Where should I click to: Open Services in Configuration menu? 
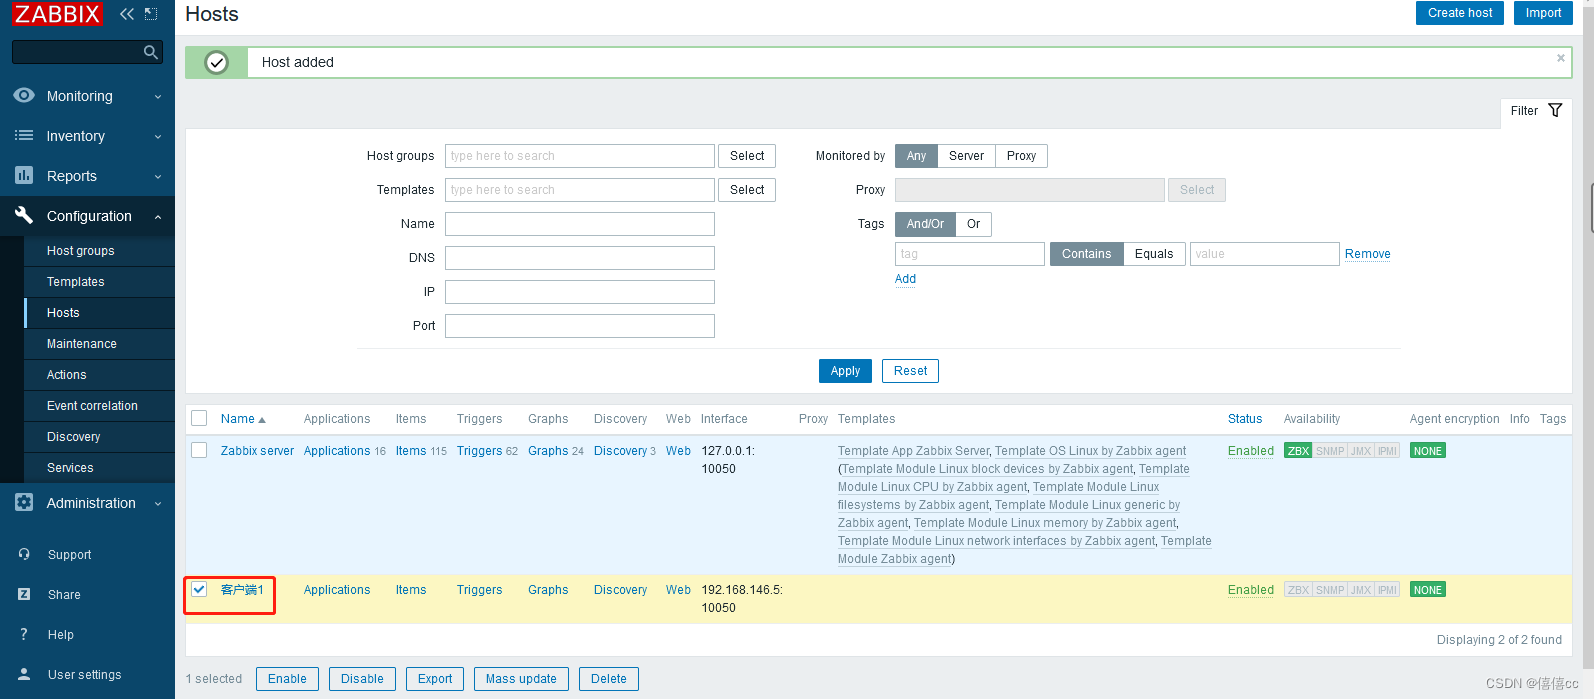(70, 468)
